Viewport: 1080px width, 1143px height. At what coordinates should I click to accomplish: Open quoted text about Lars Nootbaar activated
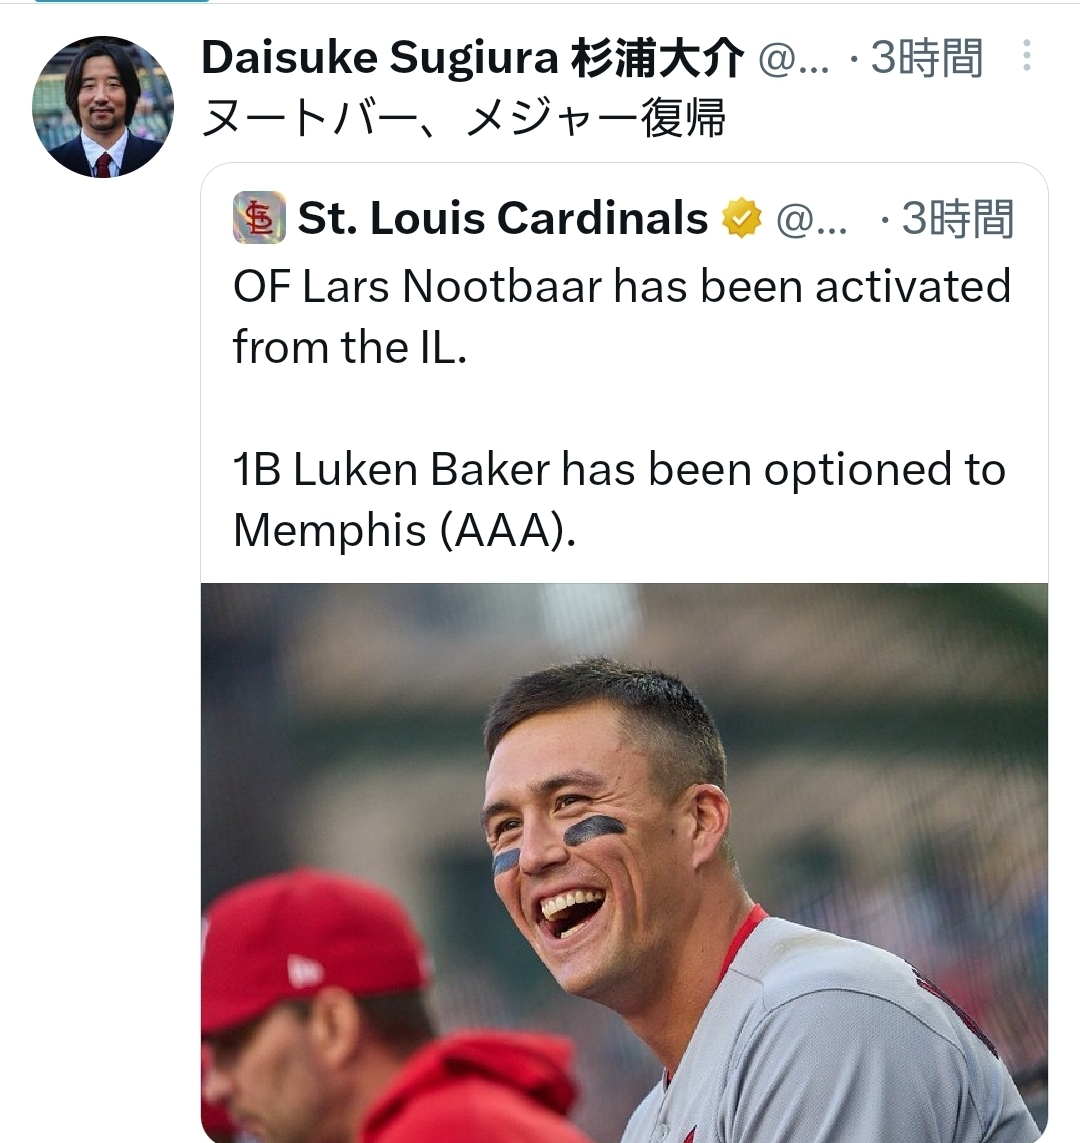621,287
